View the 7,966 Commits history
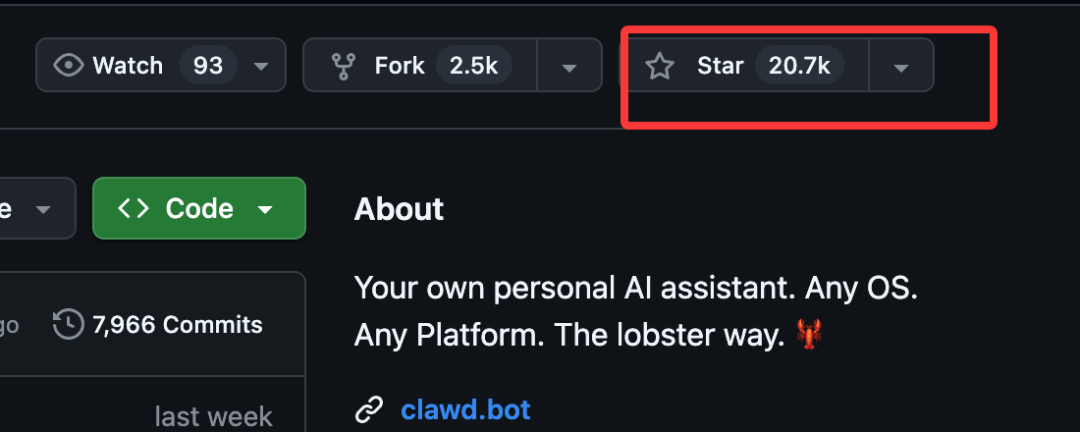 tap(176, 324)
